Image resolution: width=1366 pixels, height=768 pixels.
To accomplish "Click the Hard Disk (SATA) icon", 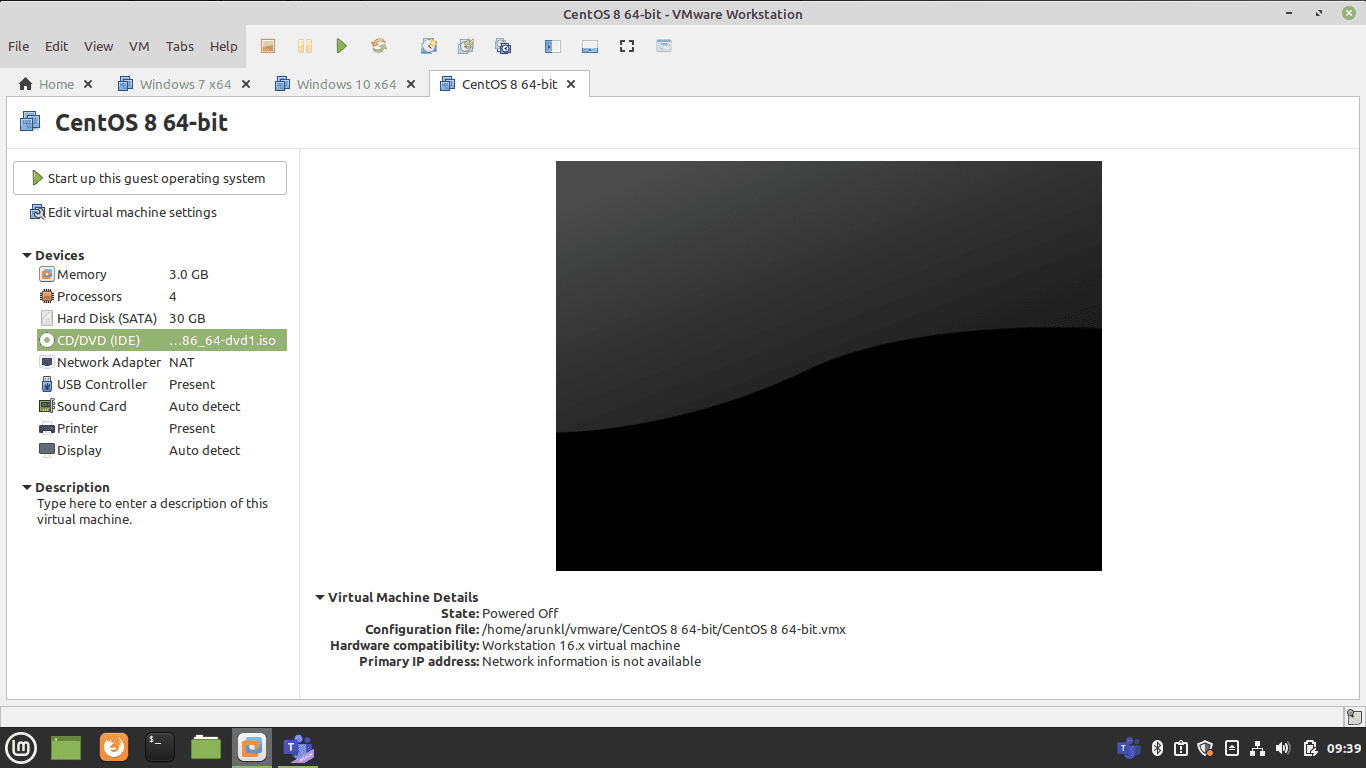I will 47,318.
